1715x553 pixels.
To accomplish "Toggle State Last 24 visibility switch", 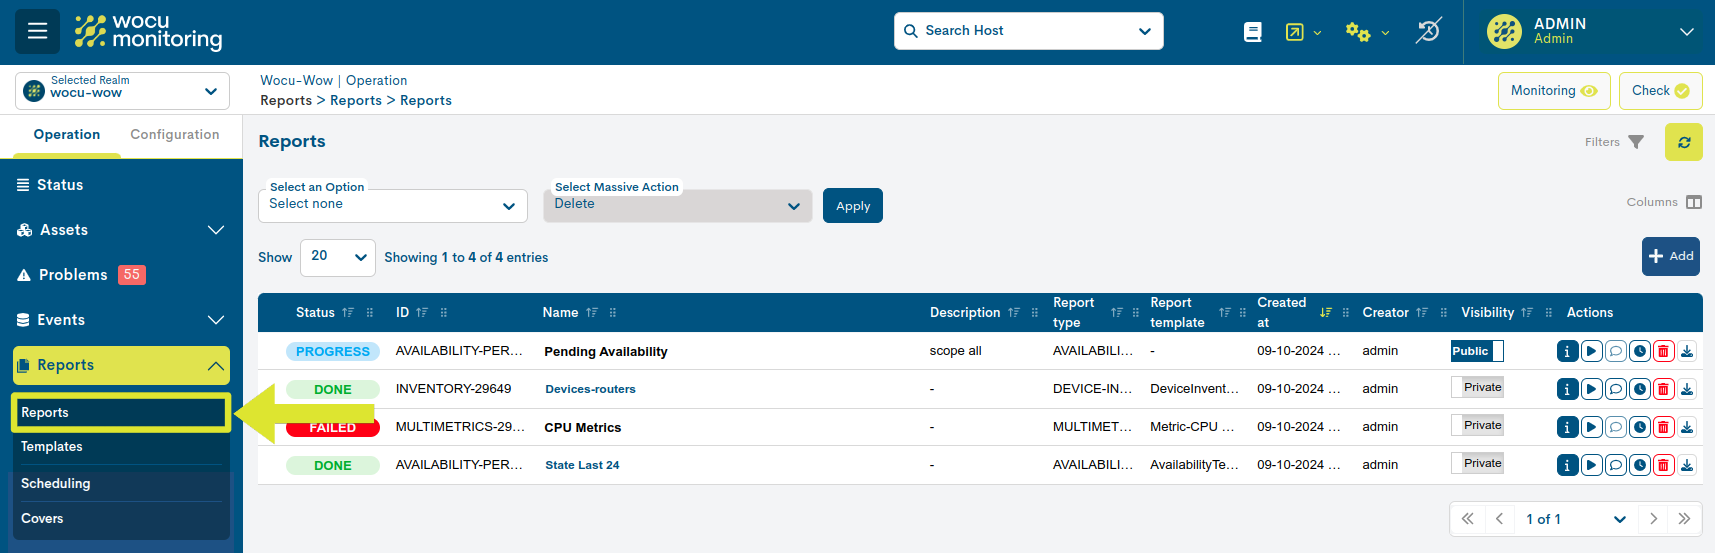I will (x=1477, y=464).
